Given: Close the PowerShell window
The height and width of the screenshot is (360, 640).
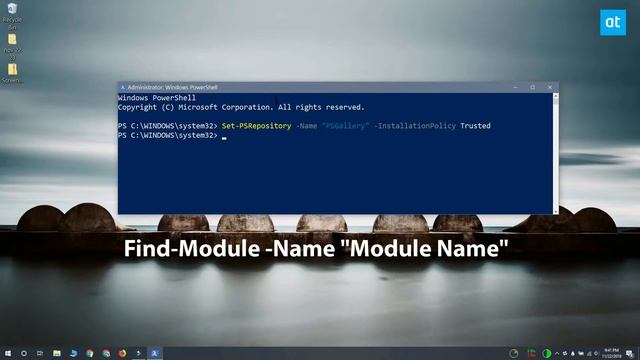Looking at the screenshot, I should [550, 87].
